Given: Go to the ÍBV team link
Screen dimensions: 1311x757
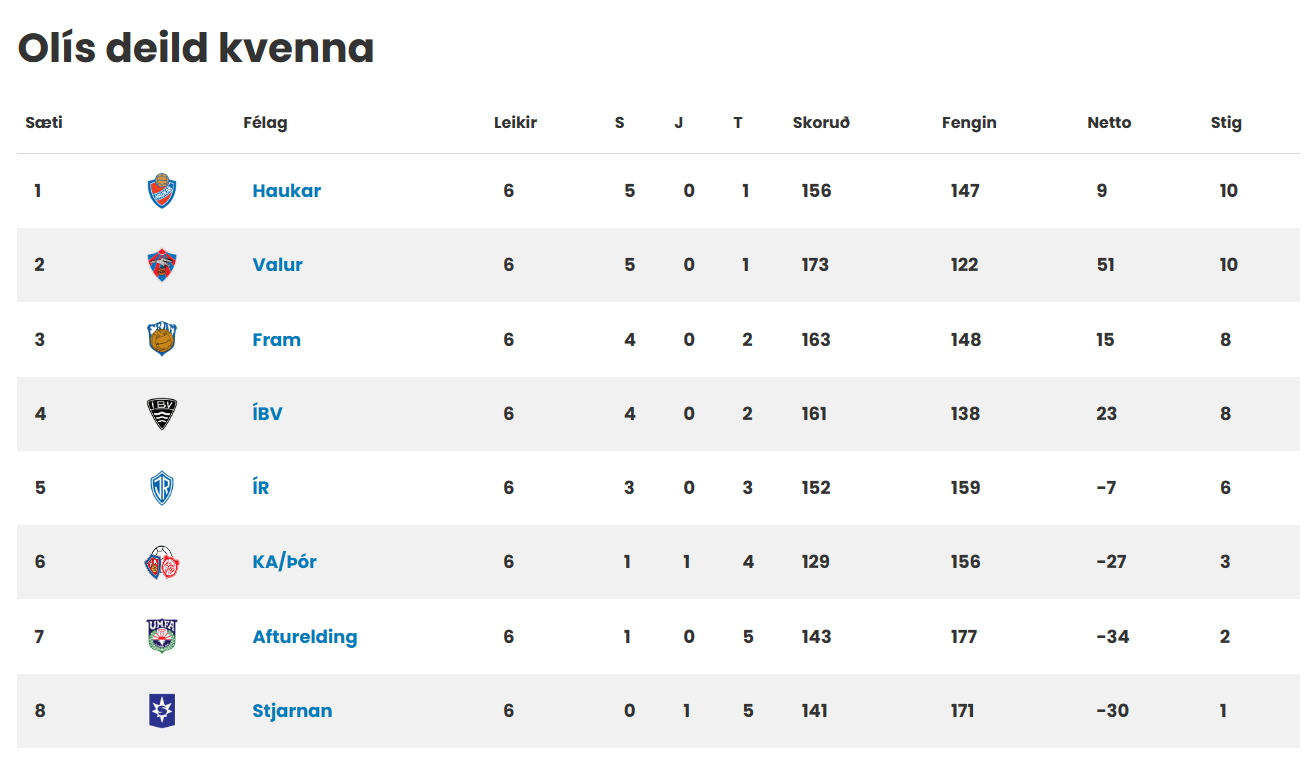Looking at the screenshot, I should point(267,413).
